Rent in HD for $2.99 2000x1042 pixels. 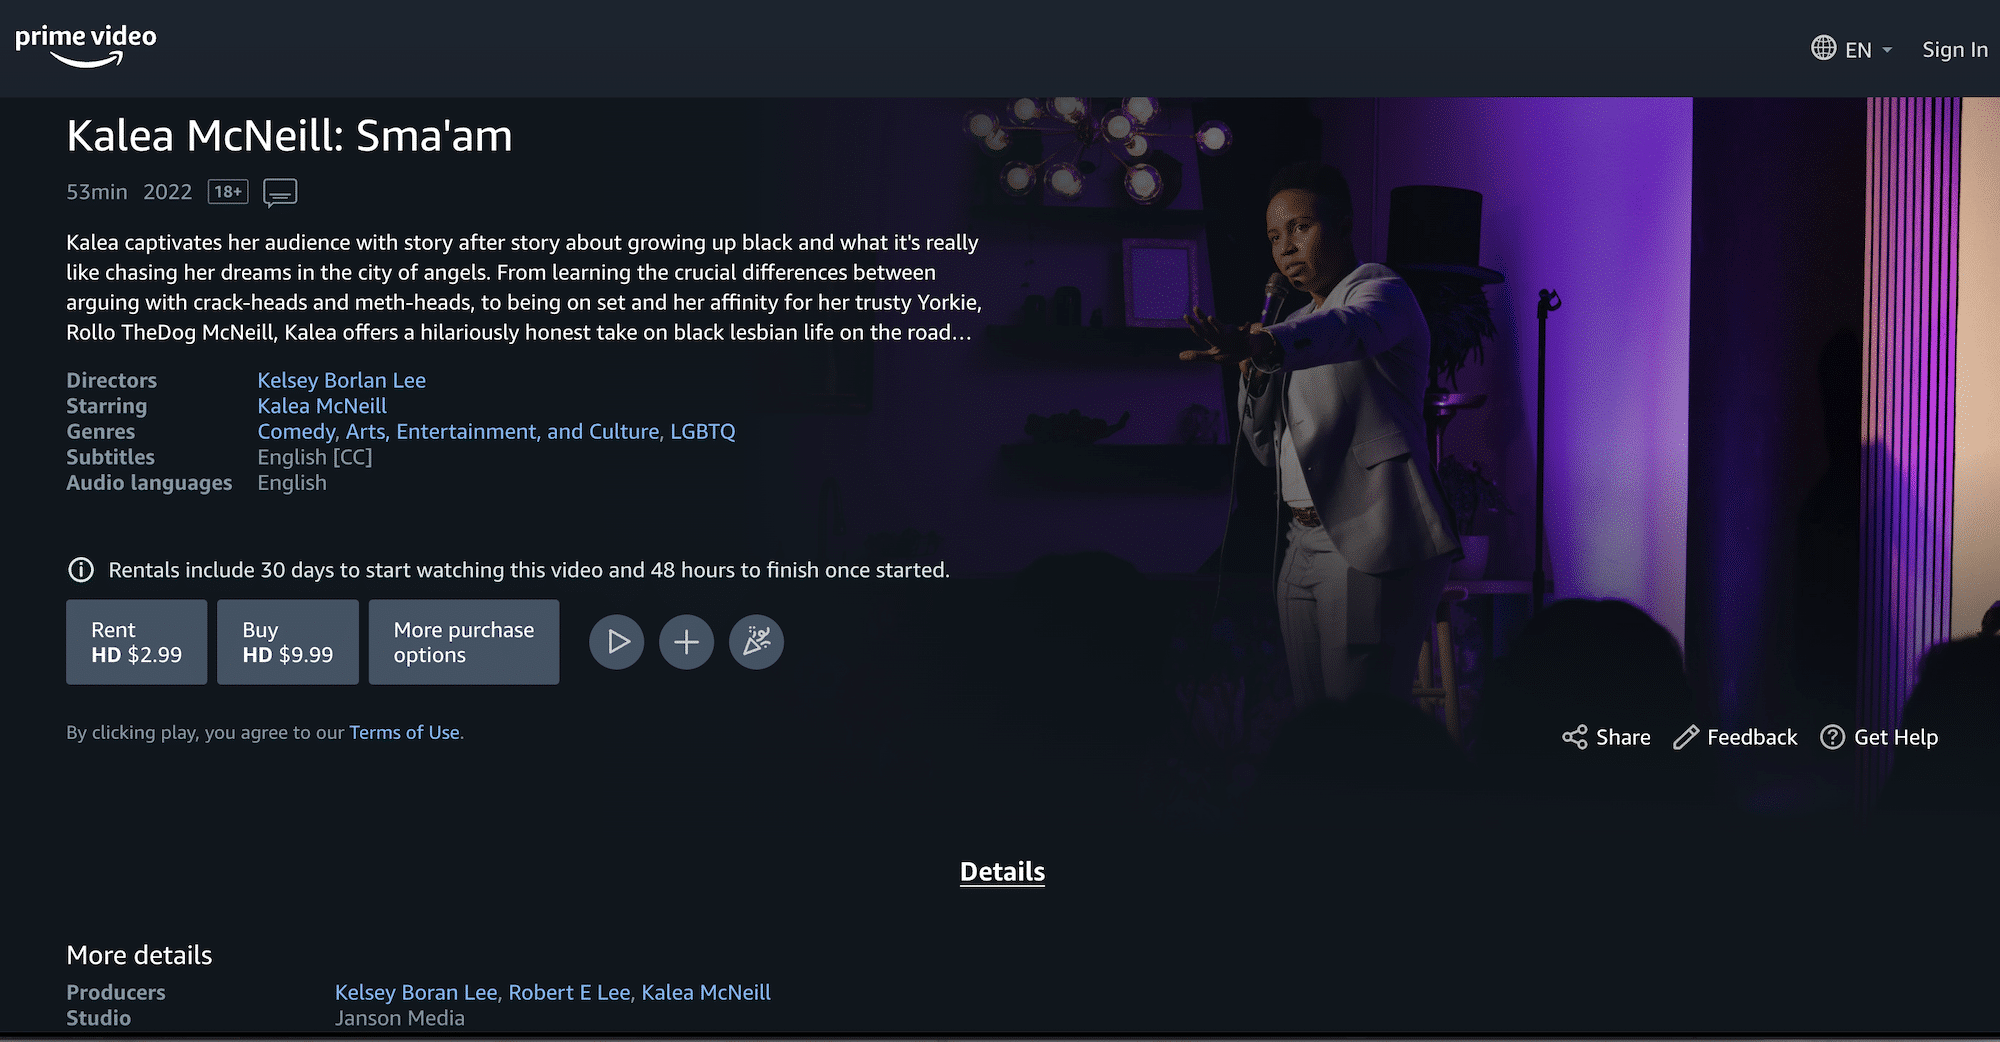pos(137,642)
